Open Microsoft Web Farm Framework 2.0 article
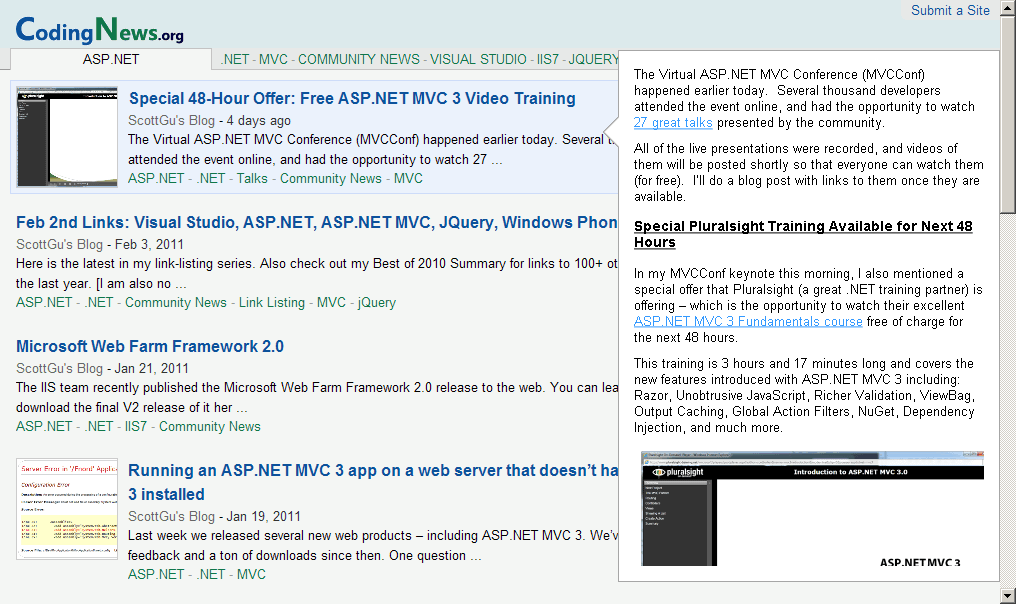1016x604 pixels. pos(150,346)
